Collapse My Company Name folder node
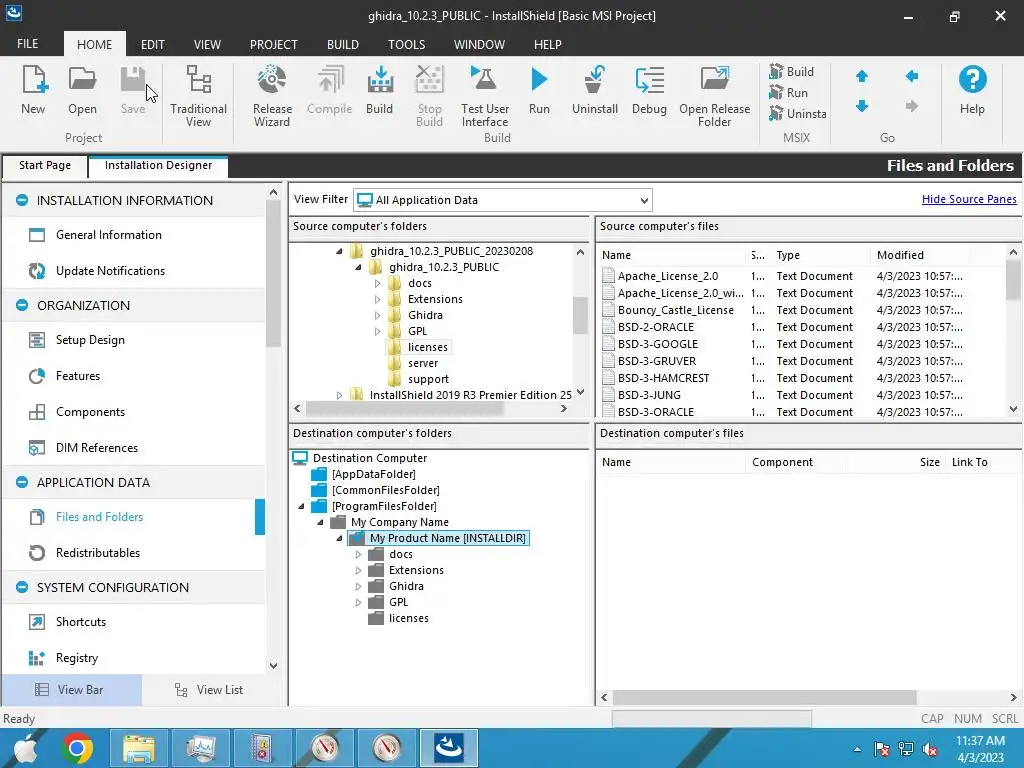 [320, 522]
